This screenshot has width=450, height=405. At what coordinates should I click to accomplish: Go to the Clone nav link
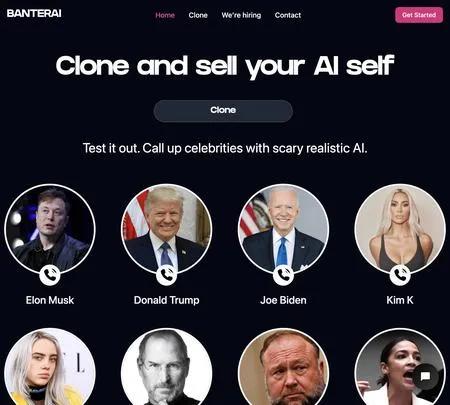(198, 15)
